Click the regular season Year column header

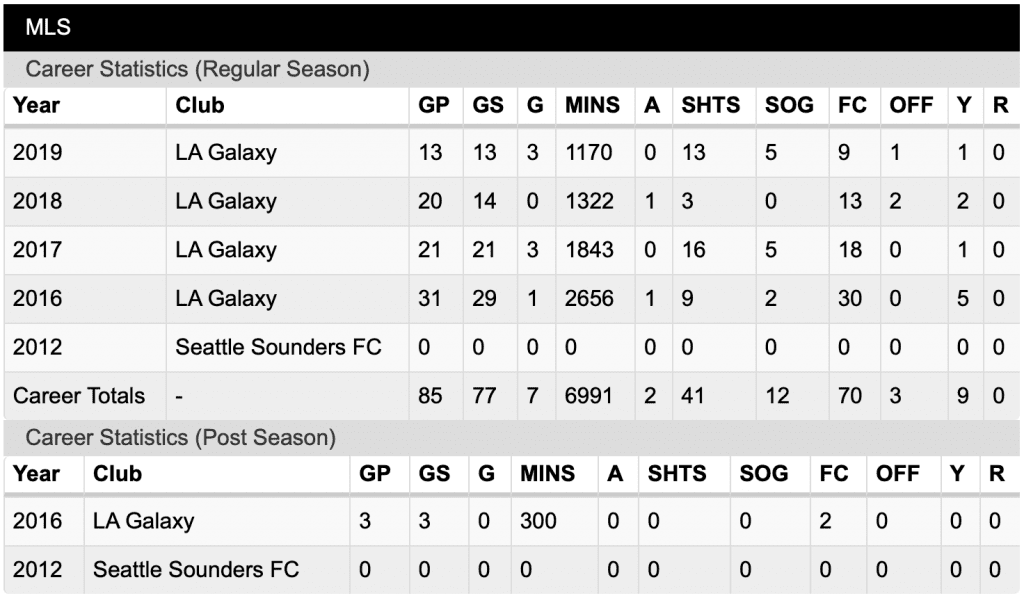pos(37,105)
